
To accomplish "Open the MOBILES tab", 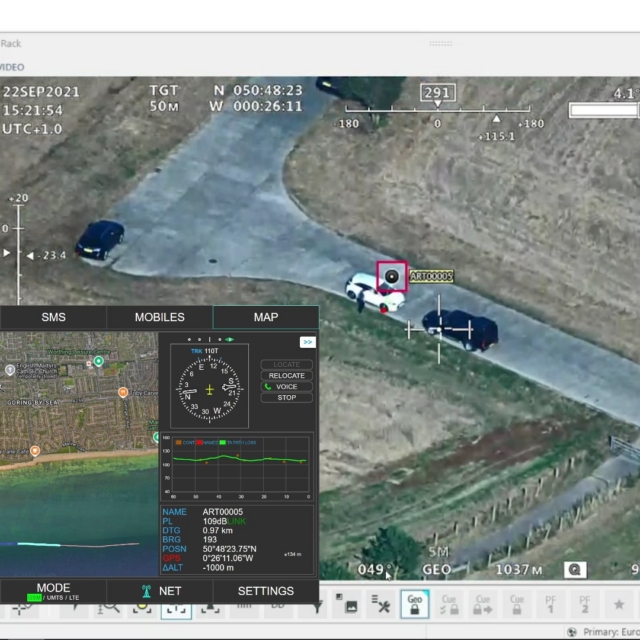I will tap(160, 317).
